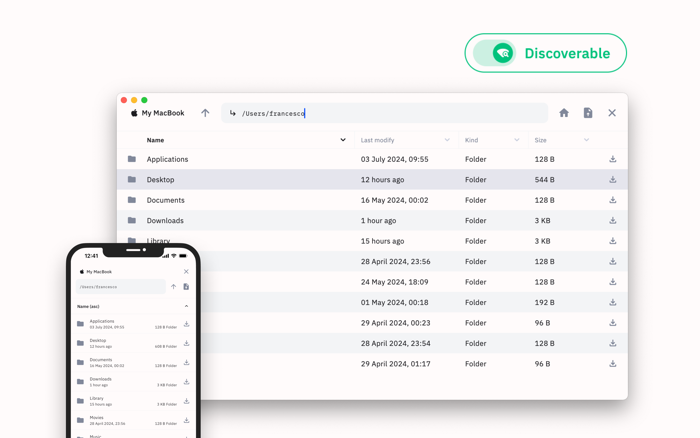Viewport: 700px width, 438px height.
Task: Close the desktop file browser with X
Action: (612, 113)
